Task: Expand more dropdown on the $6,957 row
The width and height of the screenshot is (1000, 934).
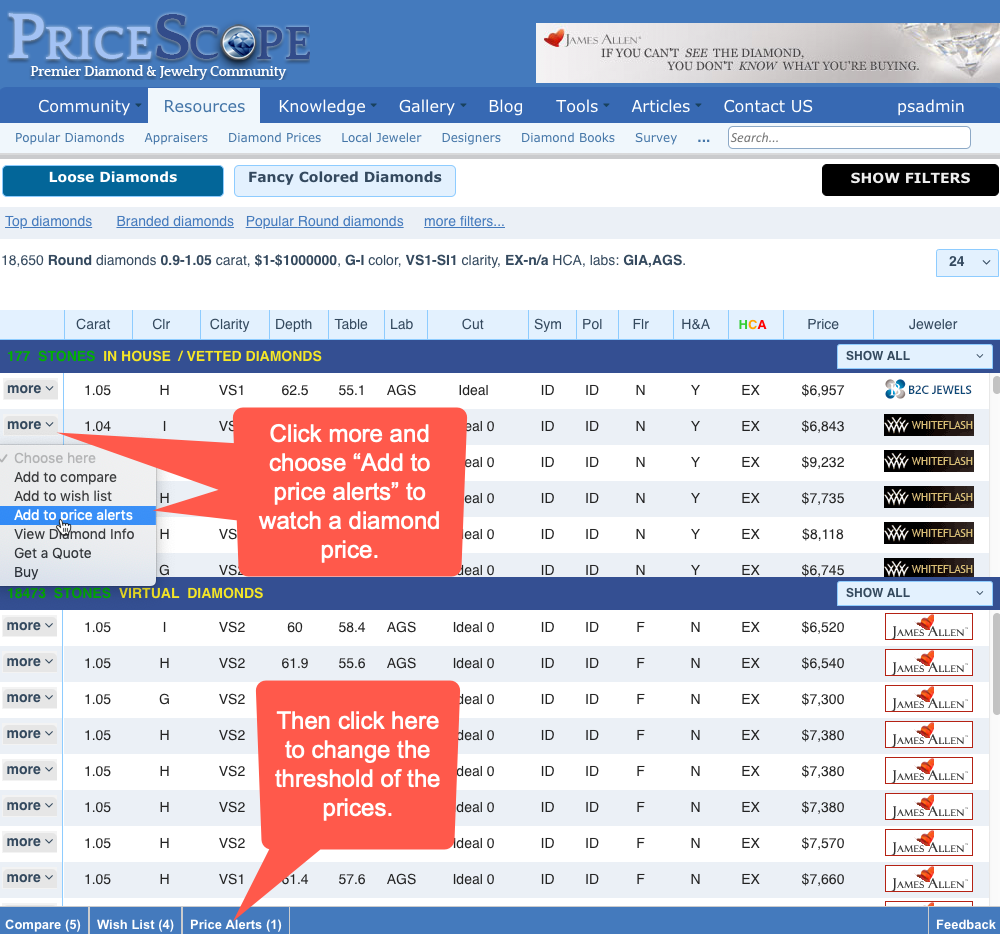Action: click(30, 389)
